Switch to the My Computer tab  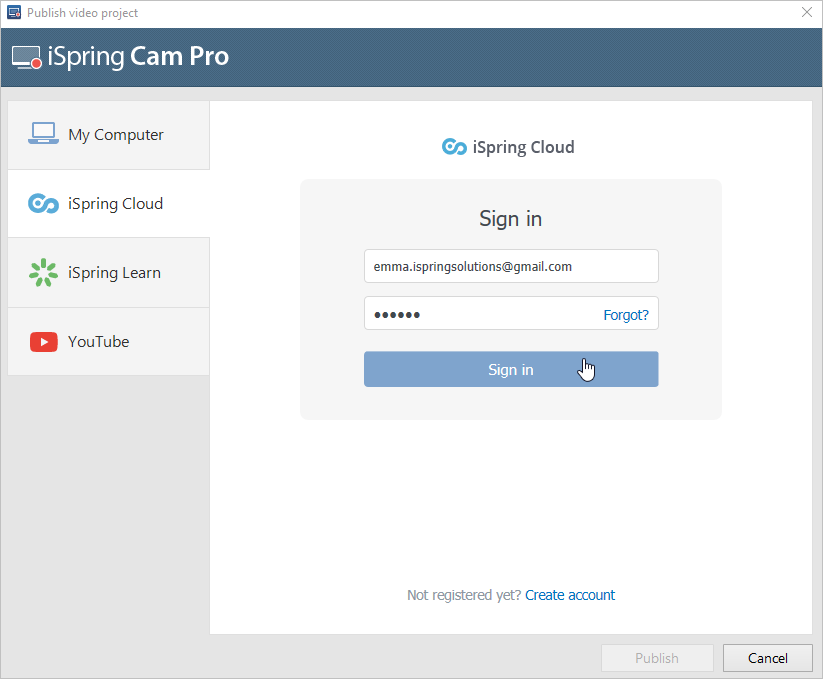tap(109, 135)
